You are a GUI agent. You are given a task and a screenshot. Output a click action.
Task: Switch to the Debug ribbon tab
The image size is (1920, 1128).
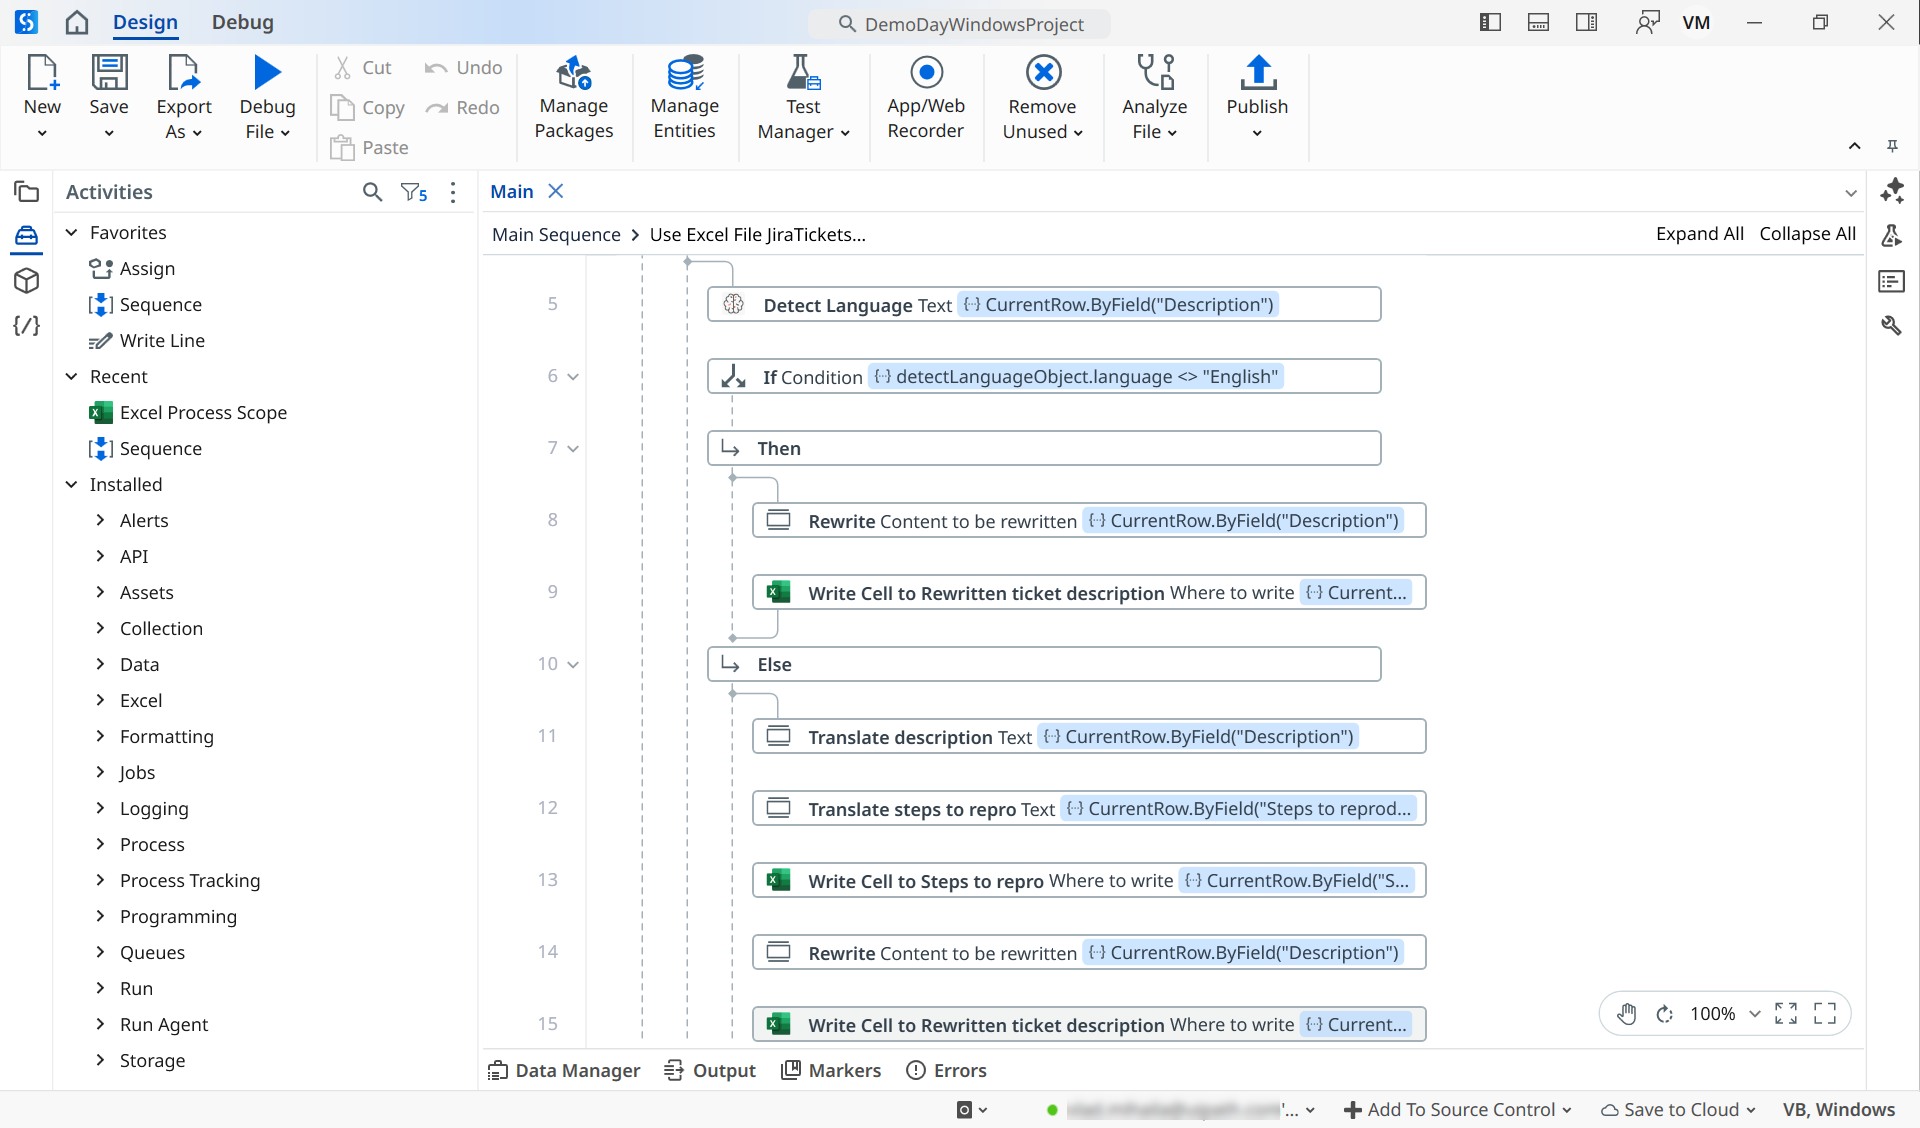[x=242, y=22]
